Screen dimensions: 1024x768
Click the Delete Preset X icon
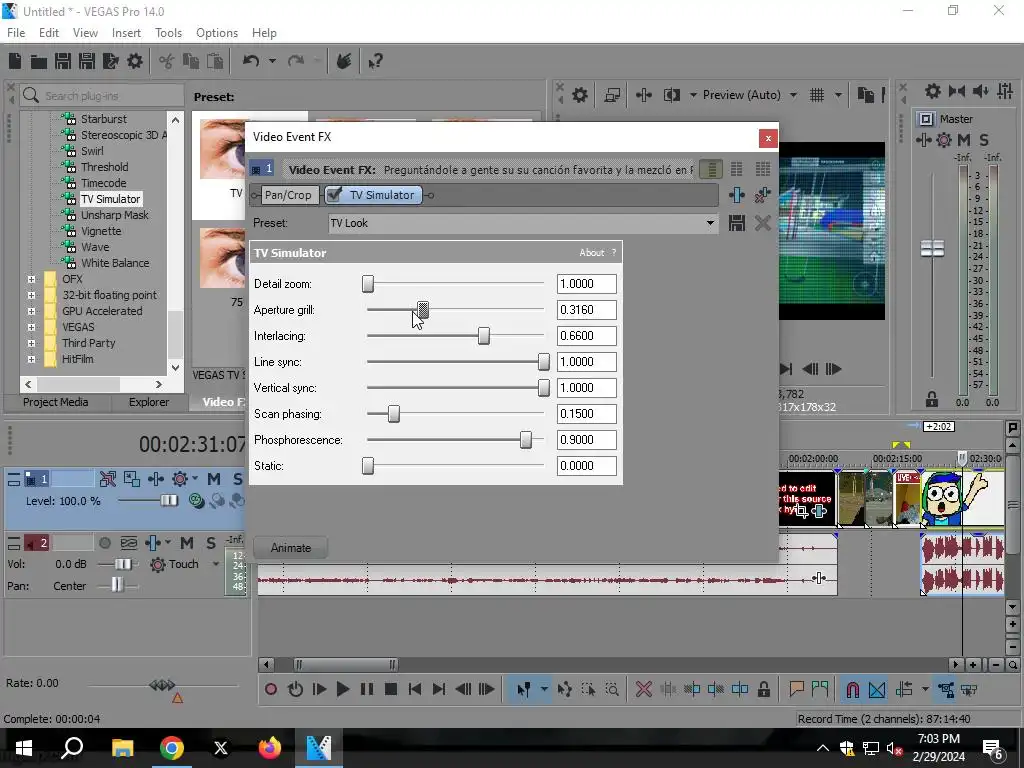click(x=762, y=223)
